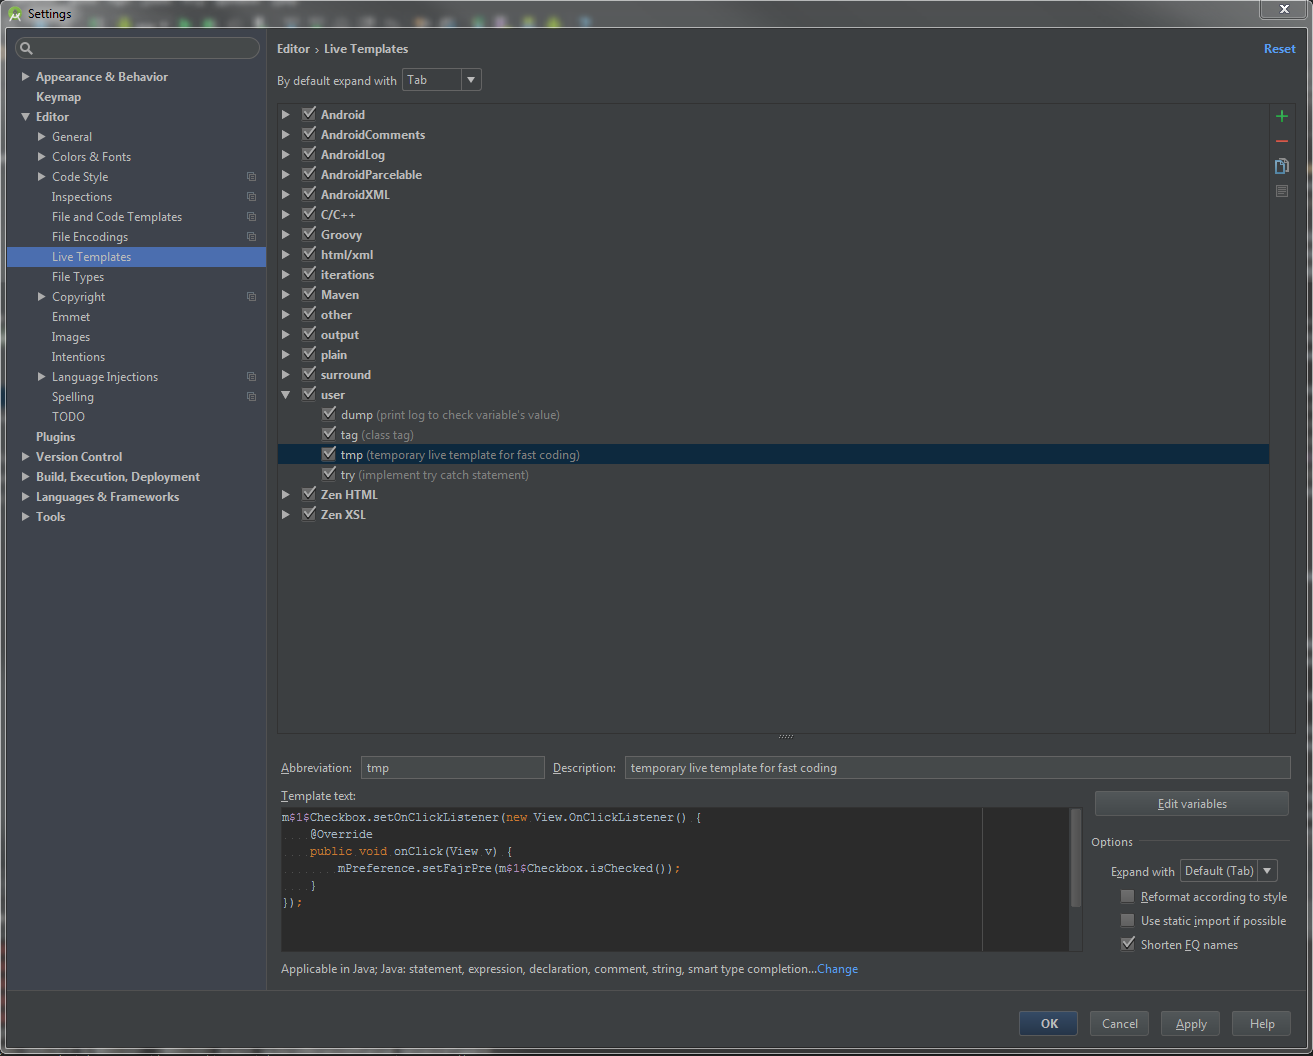This screenshot has width=1313, height=1056.
Task: Add a new live template with green plus
Action: [x=1281, y=115]
